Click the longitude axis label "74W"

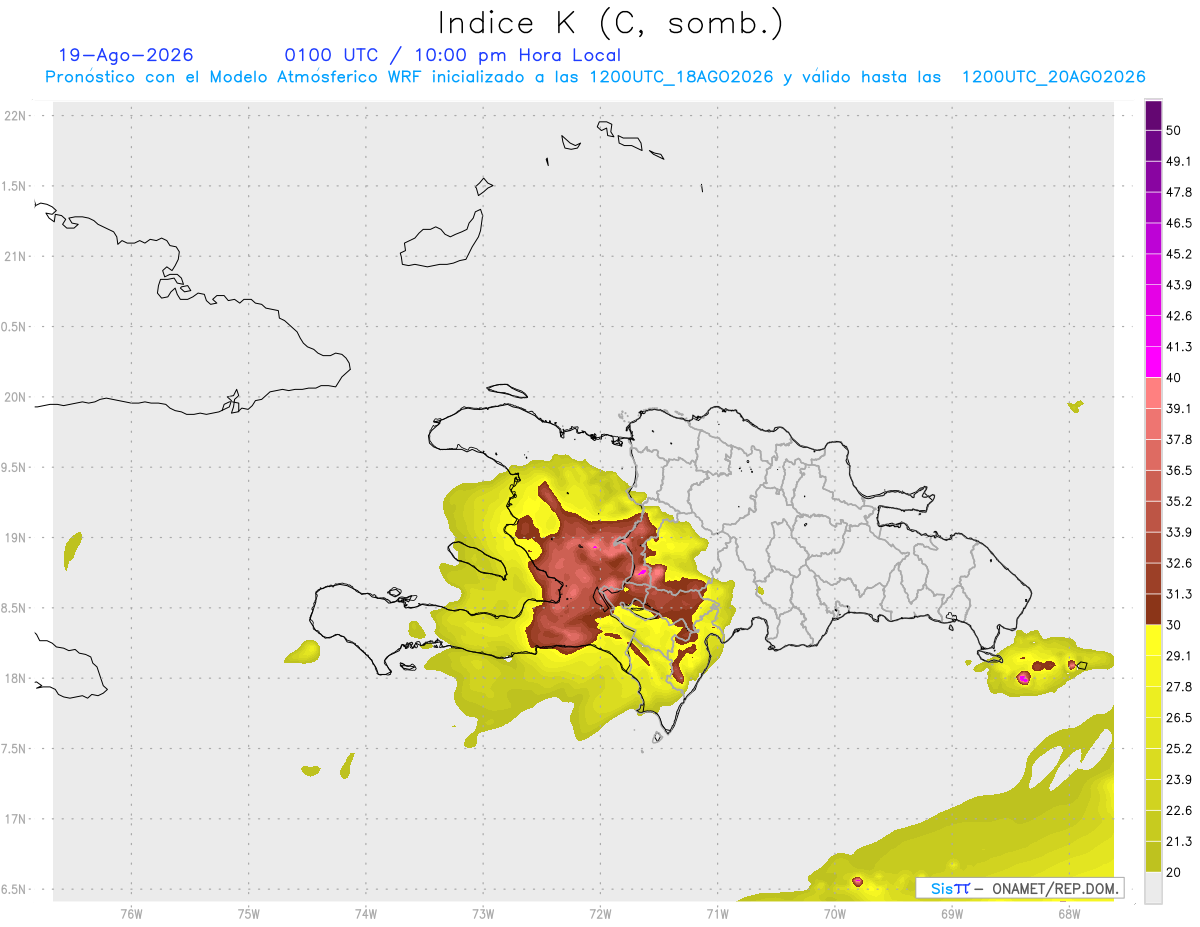[x=366, y=913]
